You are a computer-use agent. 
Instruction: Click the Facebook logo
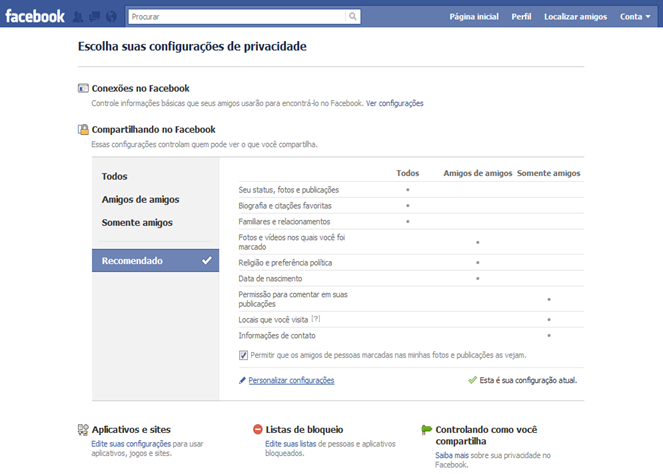click(x=35, y=16)
